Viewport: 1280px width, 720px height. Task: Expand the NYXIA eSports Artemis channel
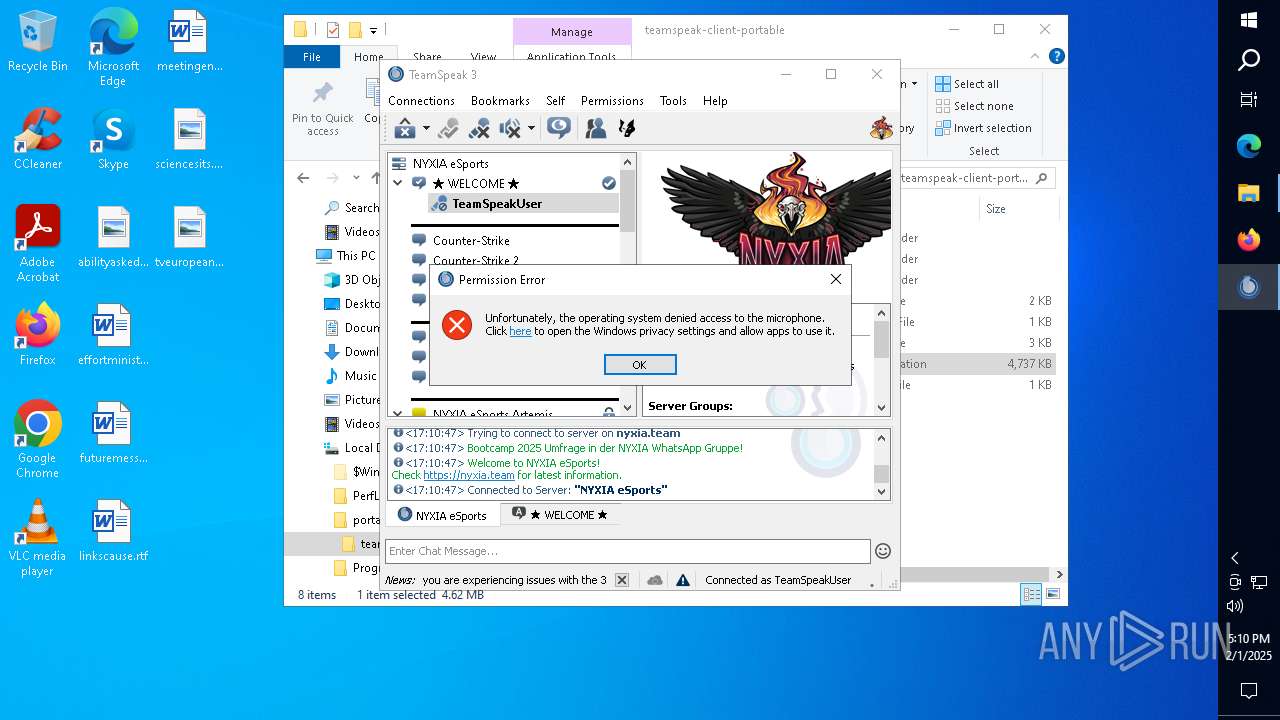pyautogui.click(x=398, y=413)
